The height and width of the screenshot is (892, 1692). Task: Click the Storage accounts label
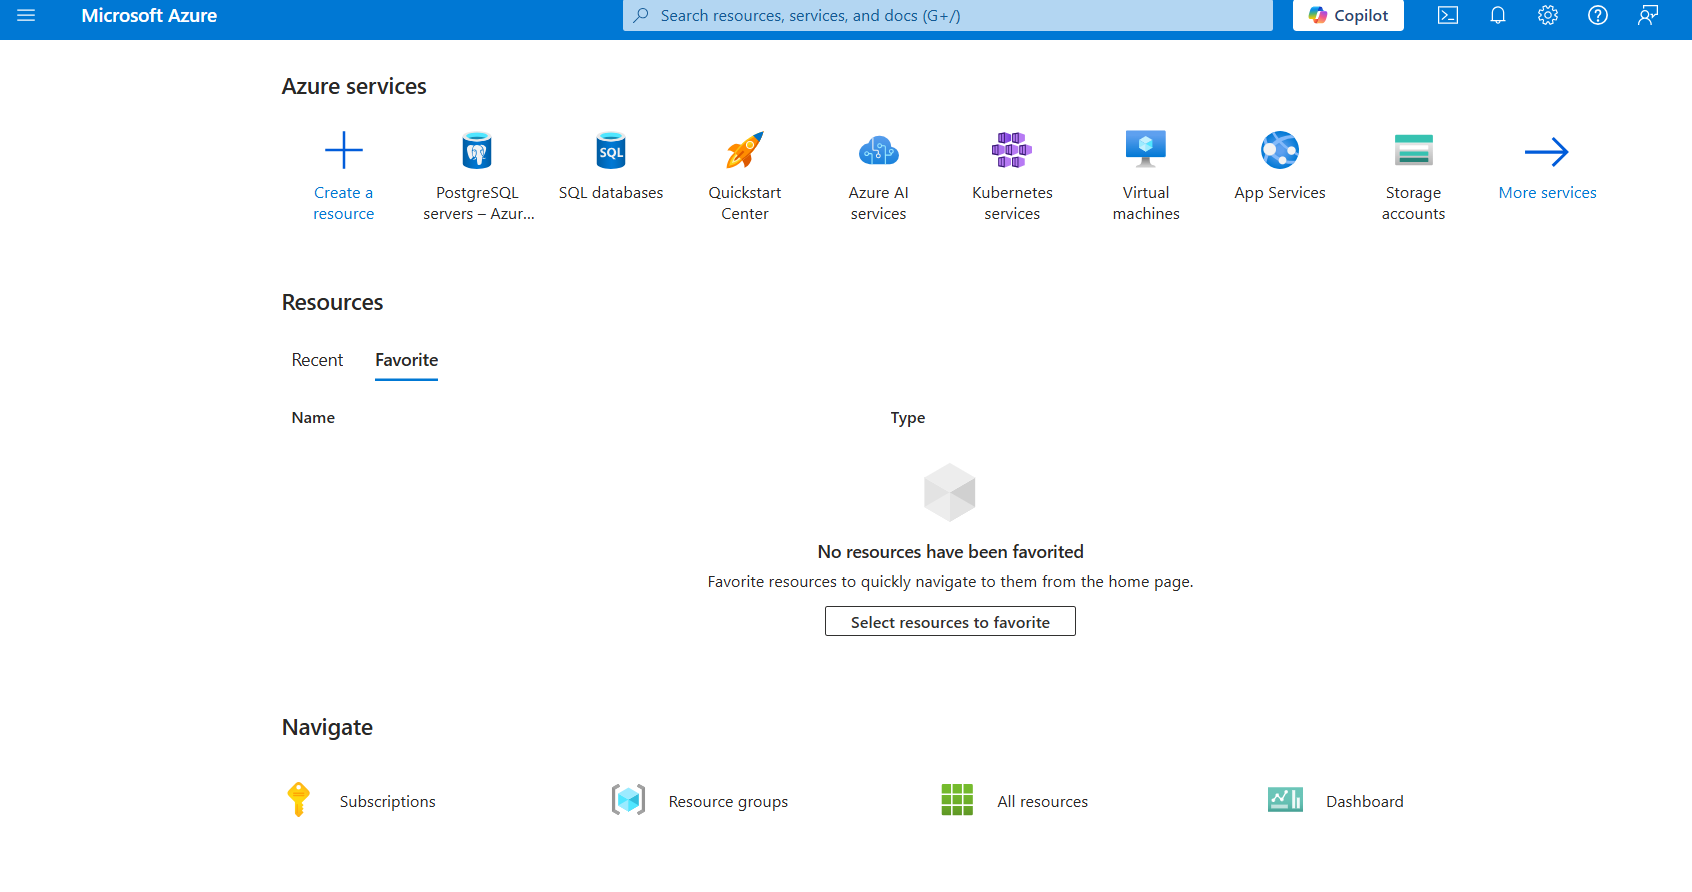(1414, 203)
